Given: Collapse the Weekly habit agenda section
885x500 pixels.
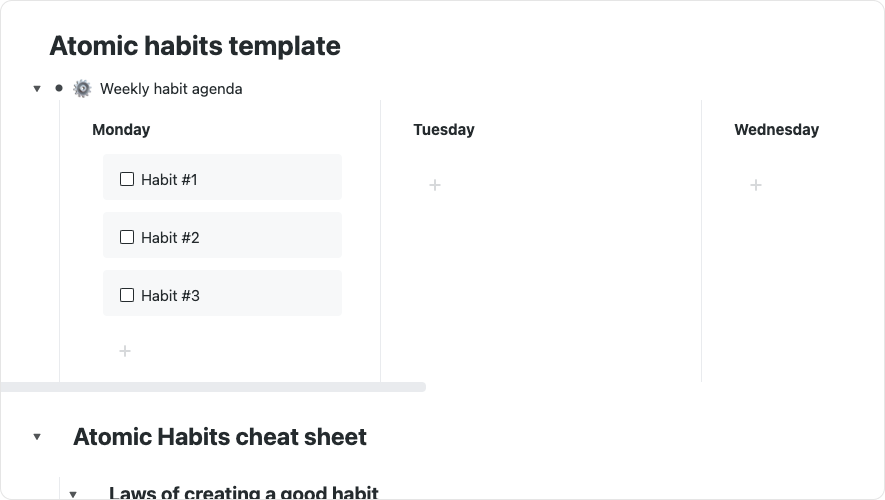Looking at the screenshot, I should (37, 89).
